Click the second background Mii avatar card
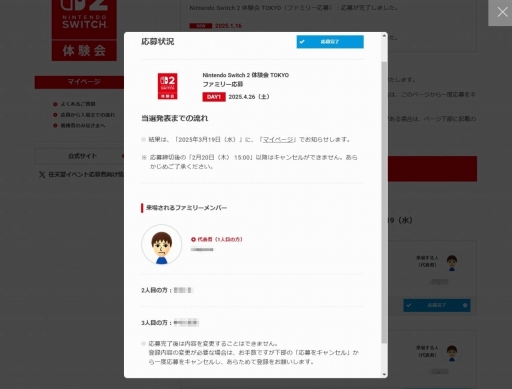The width and height of the screenshot is (512, 389). (452, 352)
